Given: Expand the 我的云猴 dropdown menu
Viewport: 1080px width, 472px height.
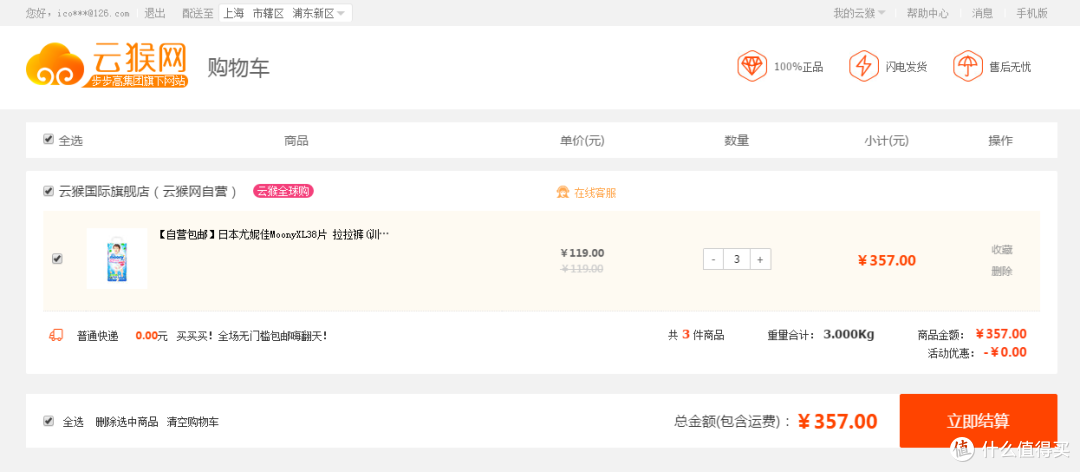Looking at the screenshot, I should 859,13.
